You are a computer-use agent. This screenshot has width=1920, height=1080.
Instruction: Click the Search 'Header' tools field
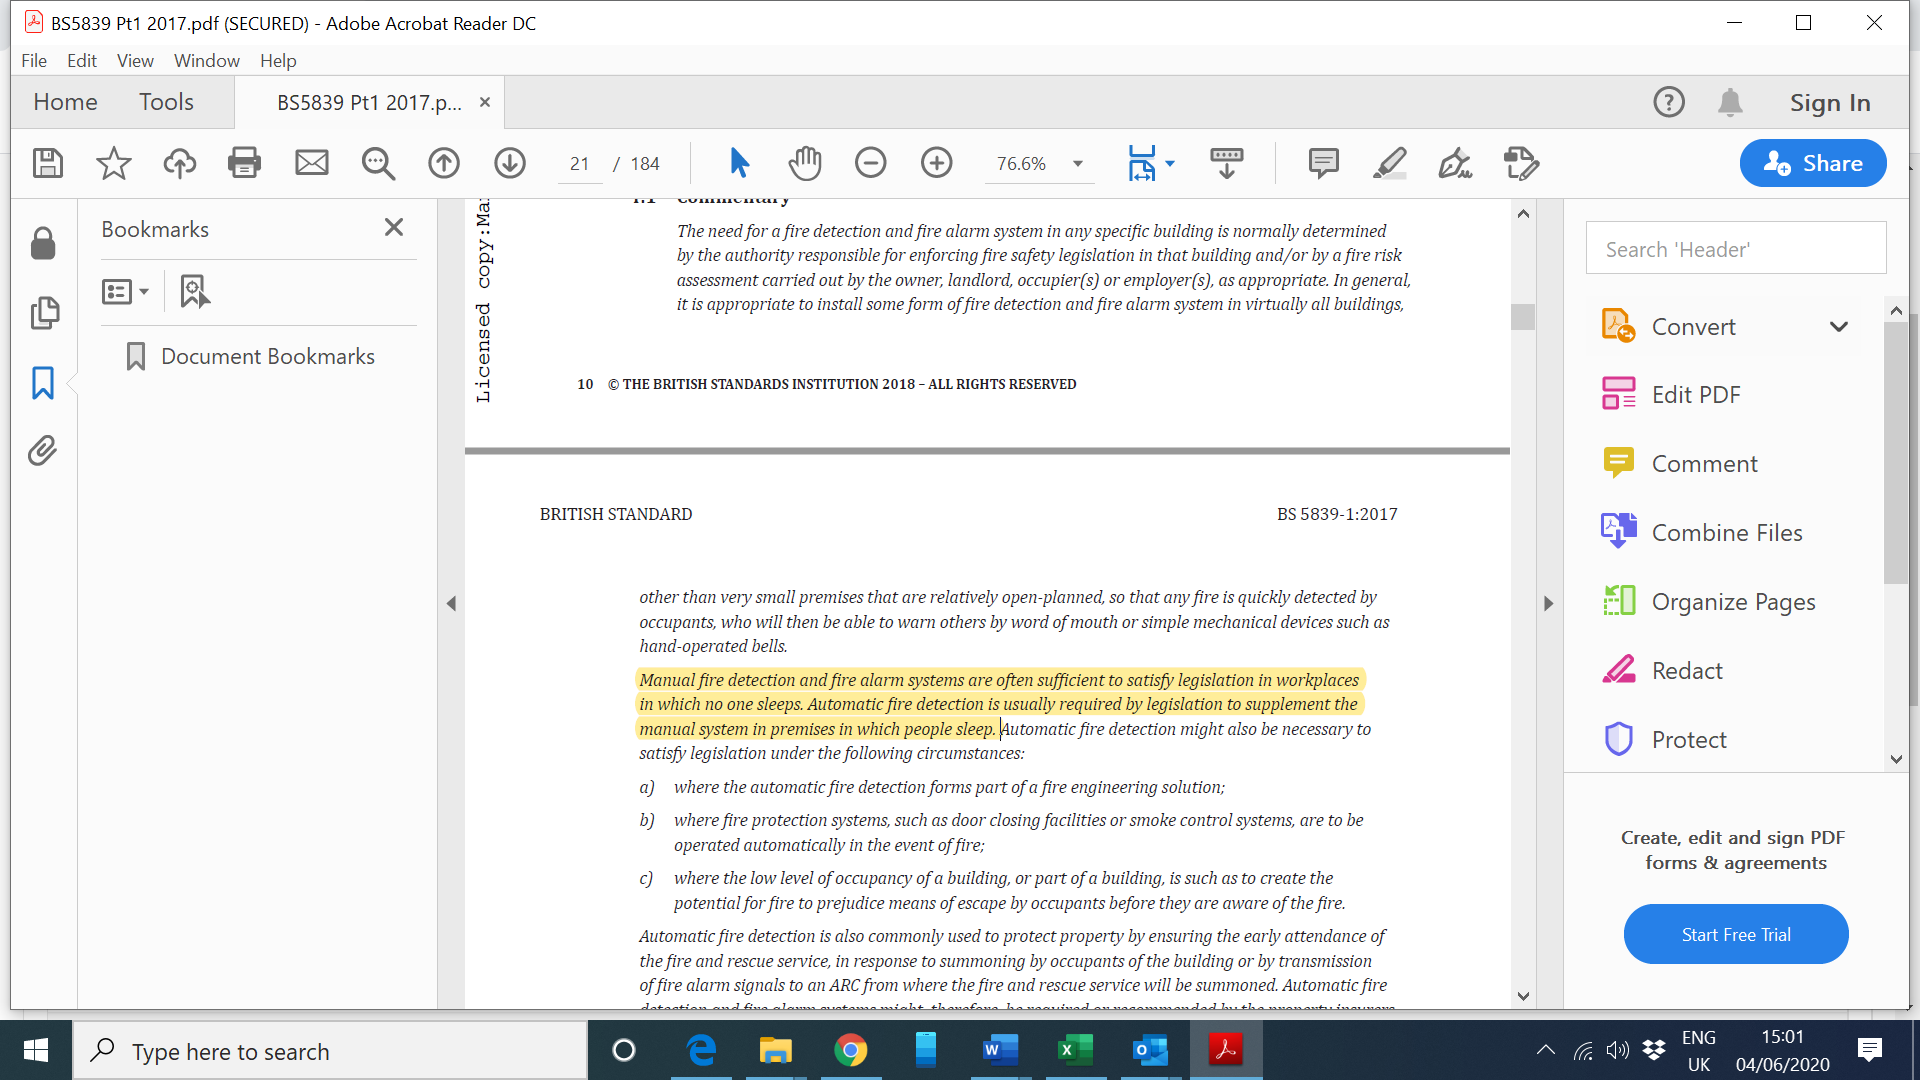click(1736, 248)
